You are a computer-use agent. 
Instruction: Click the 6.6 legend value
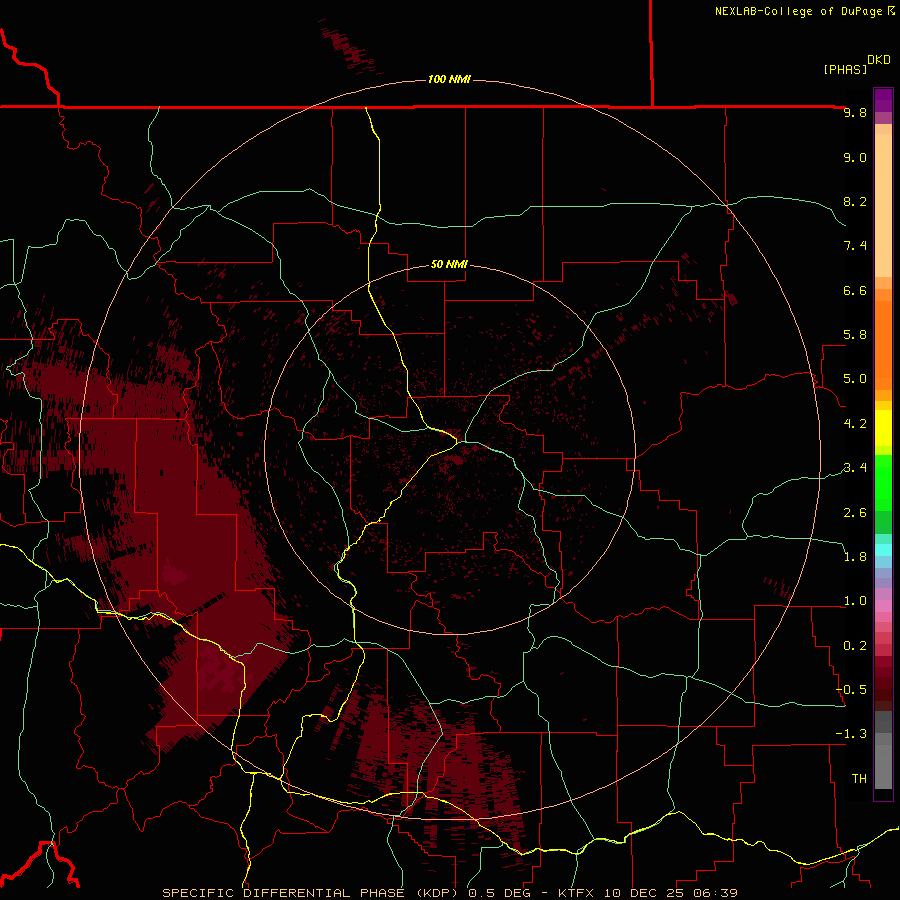[x=855, y=291]
